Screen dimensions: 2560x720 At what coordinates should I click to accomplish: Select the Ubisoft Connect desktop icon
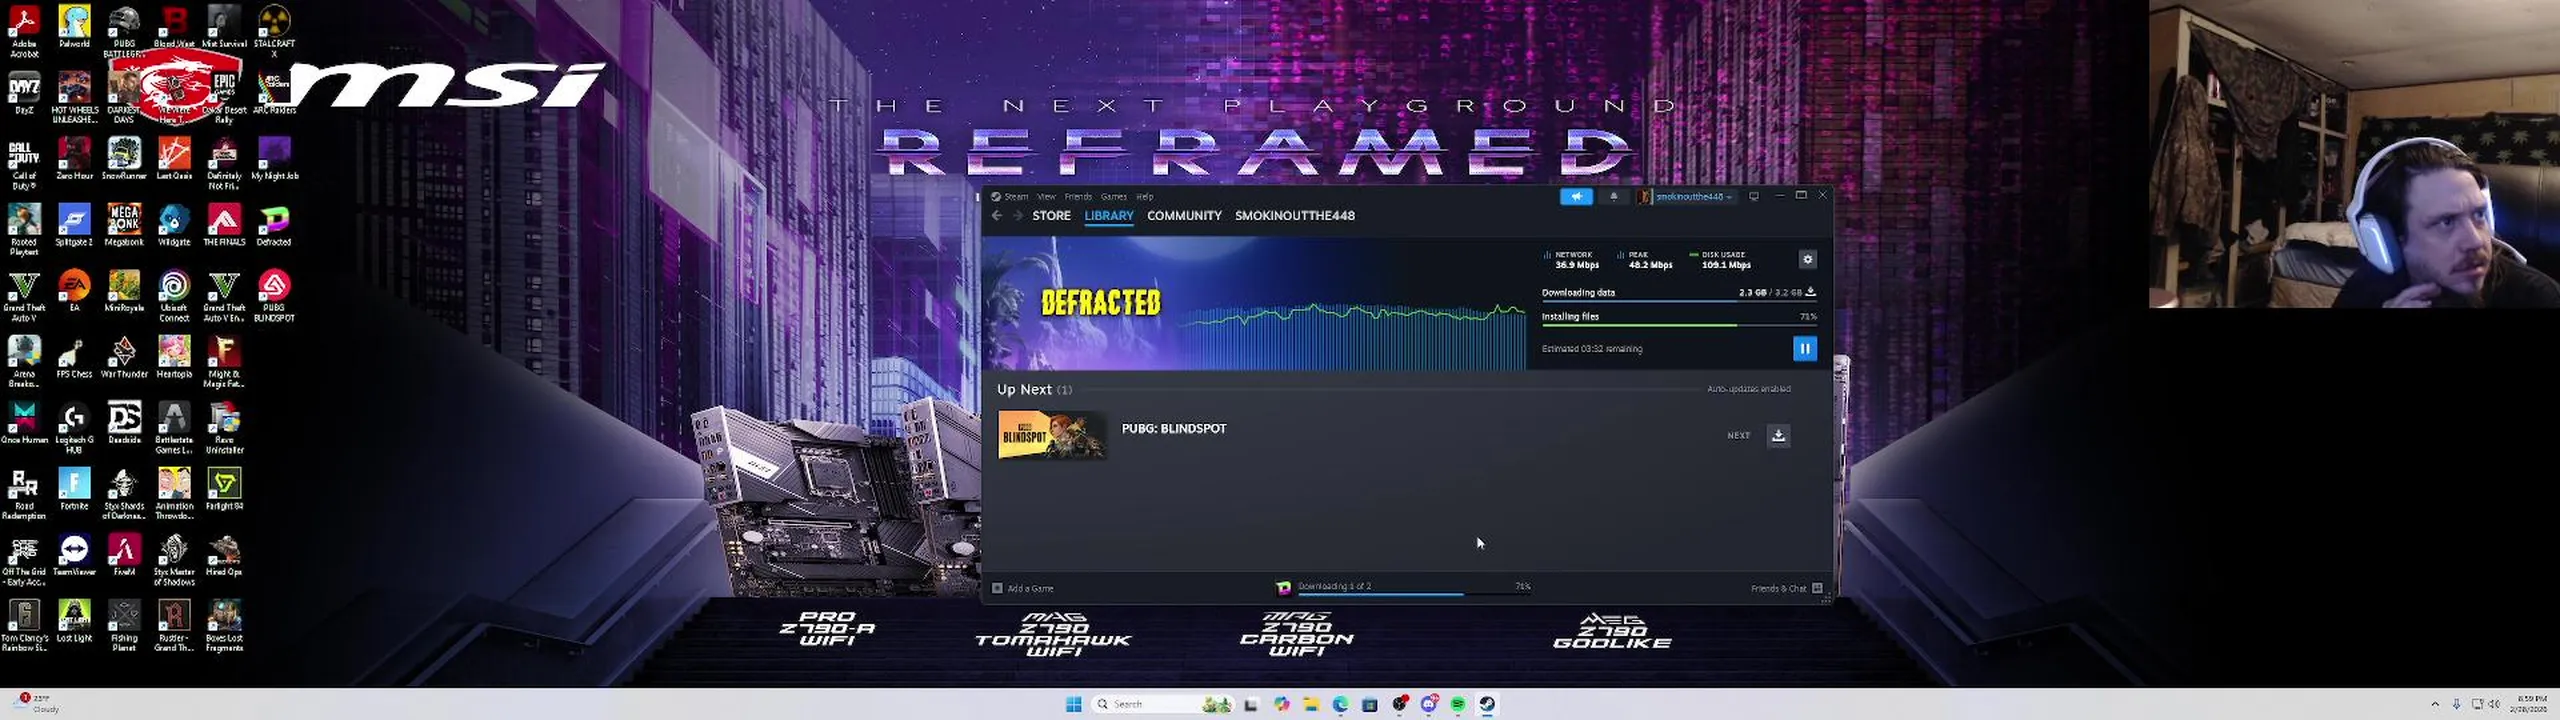click(x=174, y=295)
